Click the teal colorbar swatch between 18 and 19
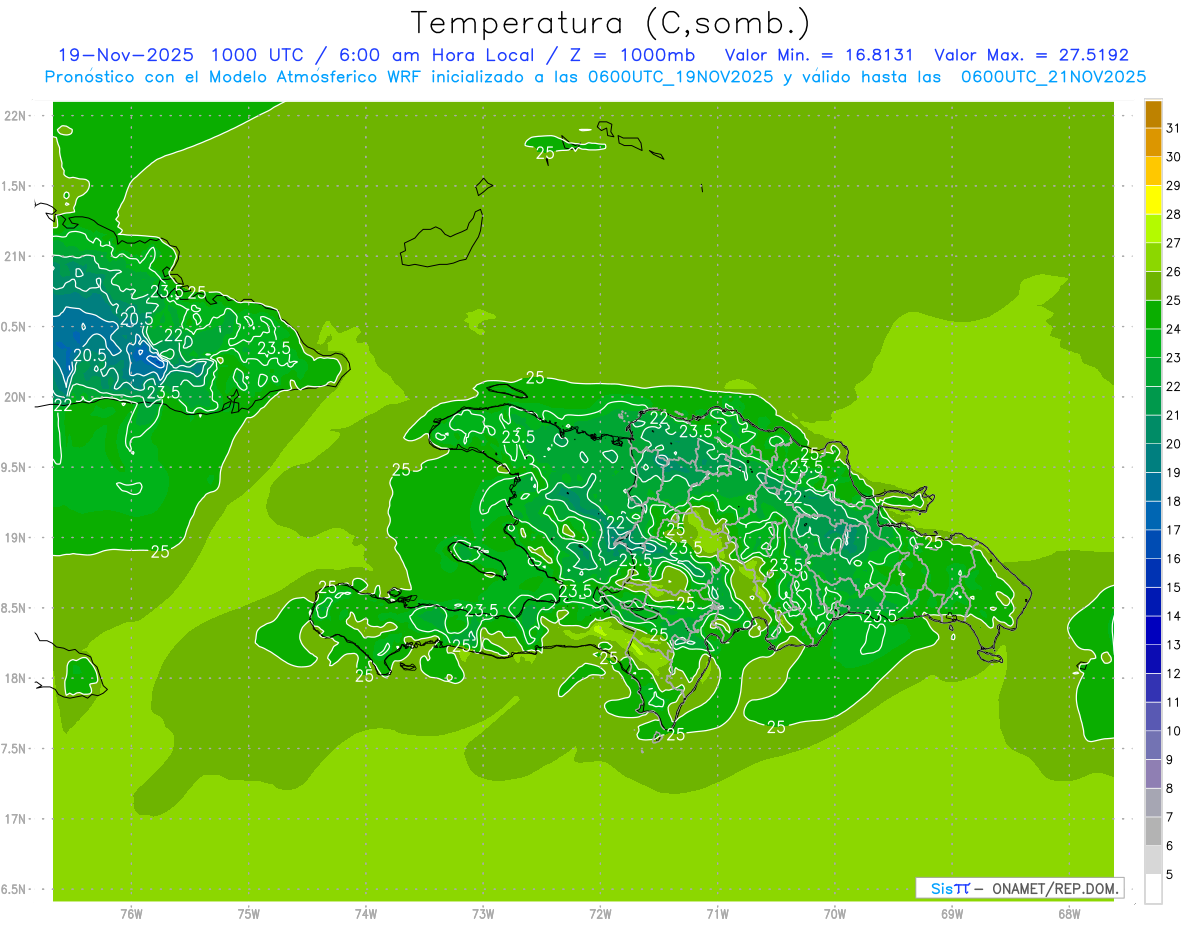This screenshot has width=1200, height=927. (1153, 487)
